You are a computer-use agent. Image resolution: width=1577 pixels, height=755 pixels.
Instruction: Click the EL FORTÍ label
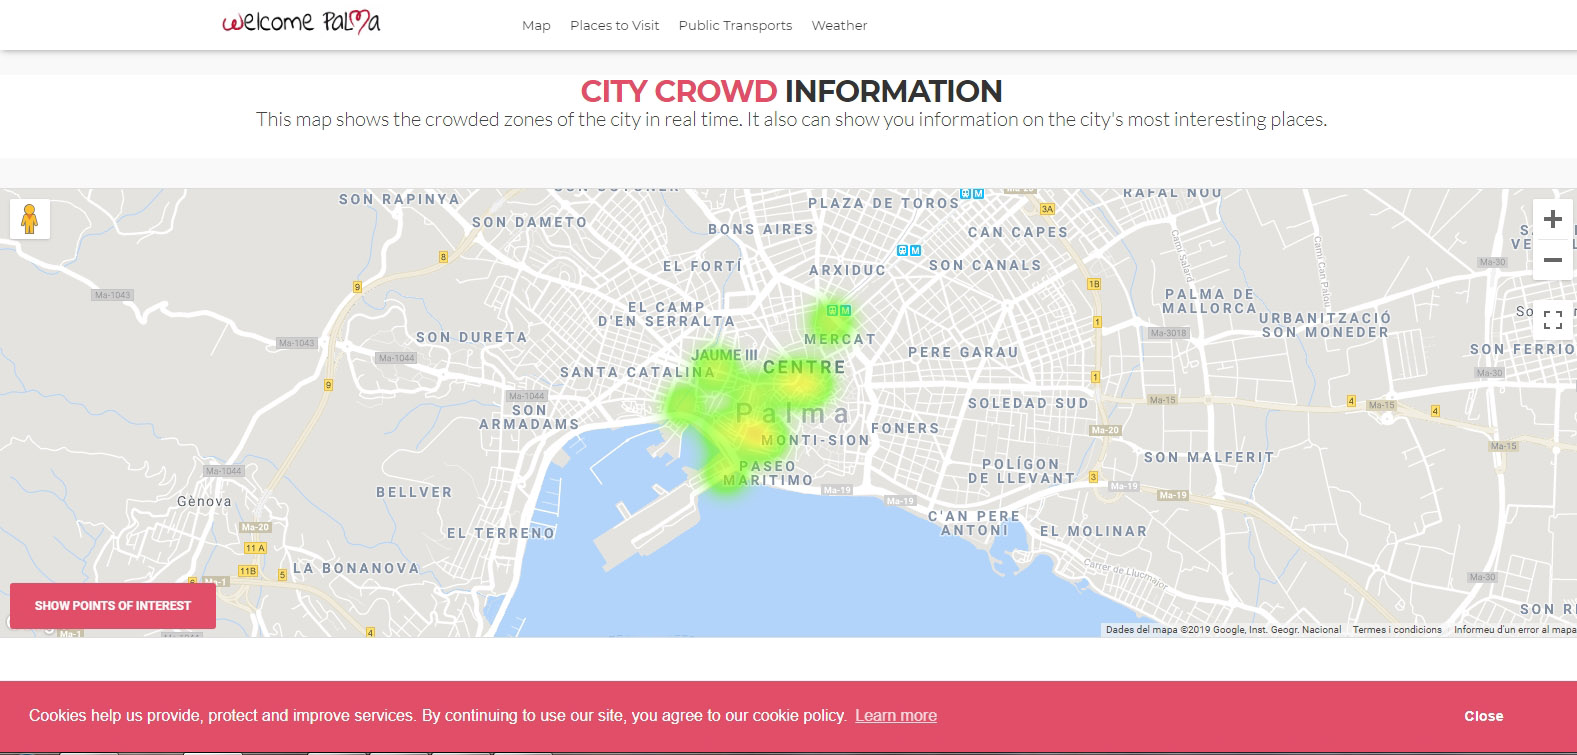tap(702, 266)
